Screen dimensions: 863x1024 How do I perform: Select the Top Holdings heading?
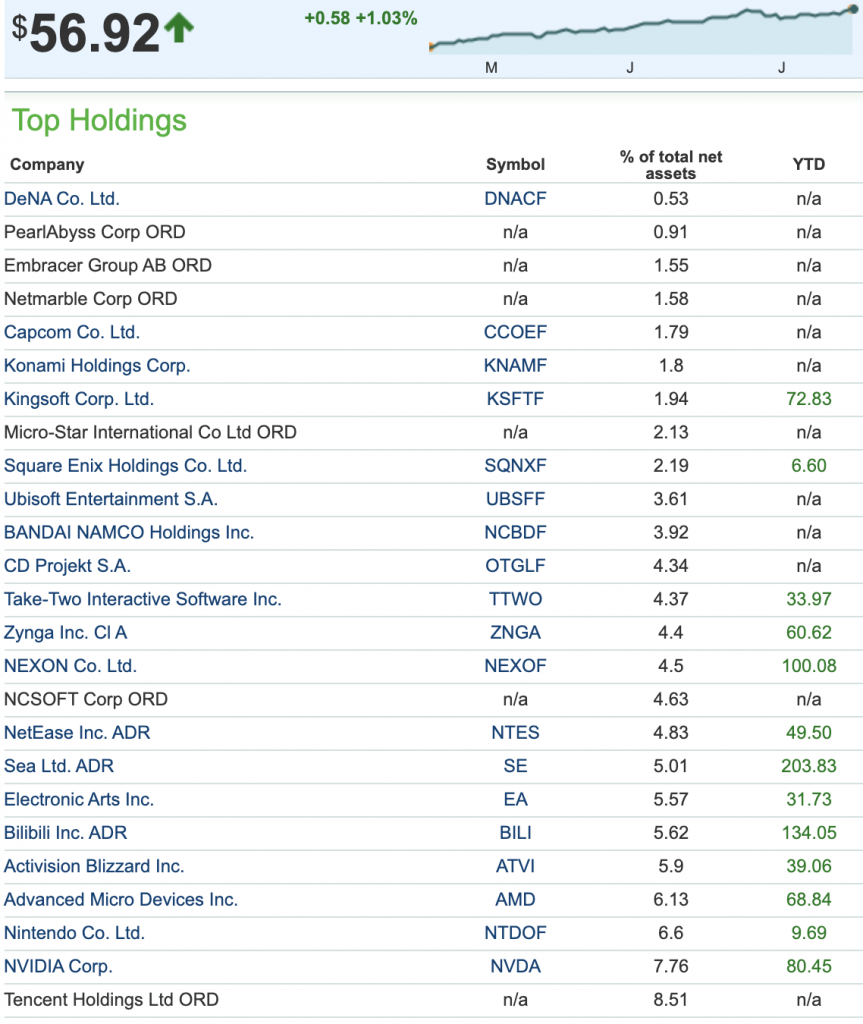[99, 120]
